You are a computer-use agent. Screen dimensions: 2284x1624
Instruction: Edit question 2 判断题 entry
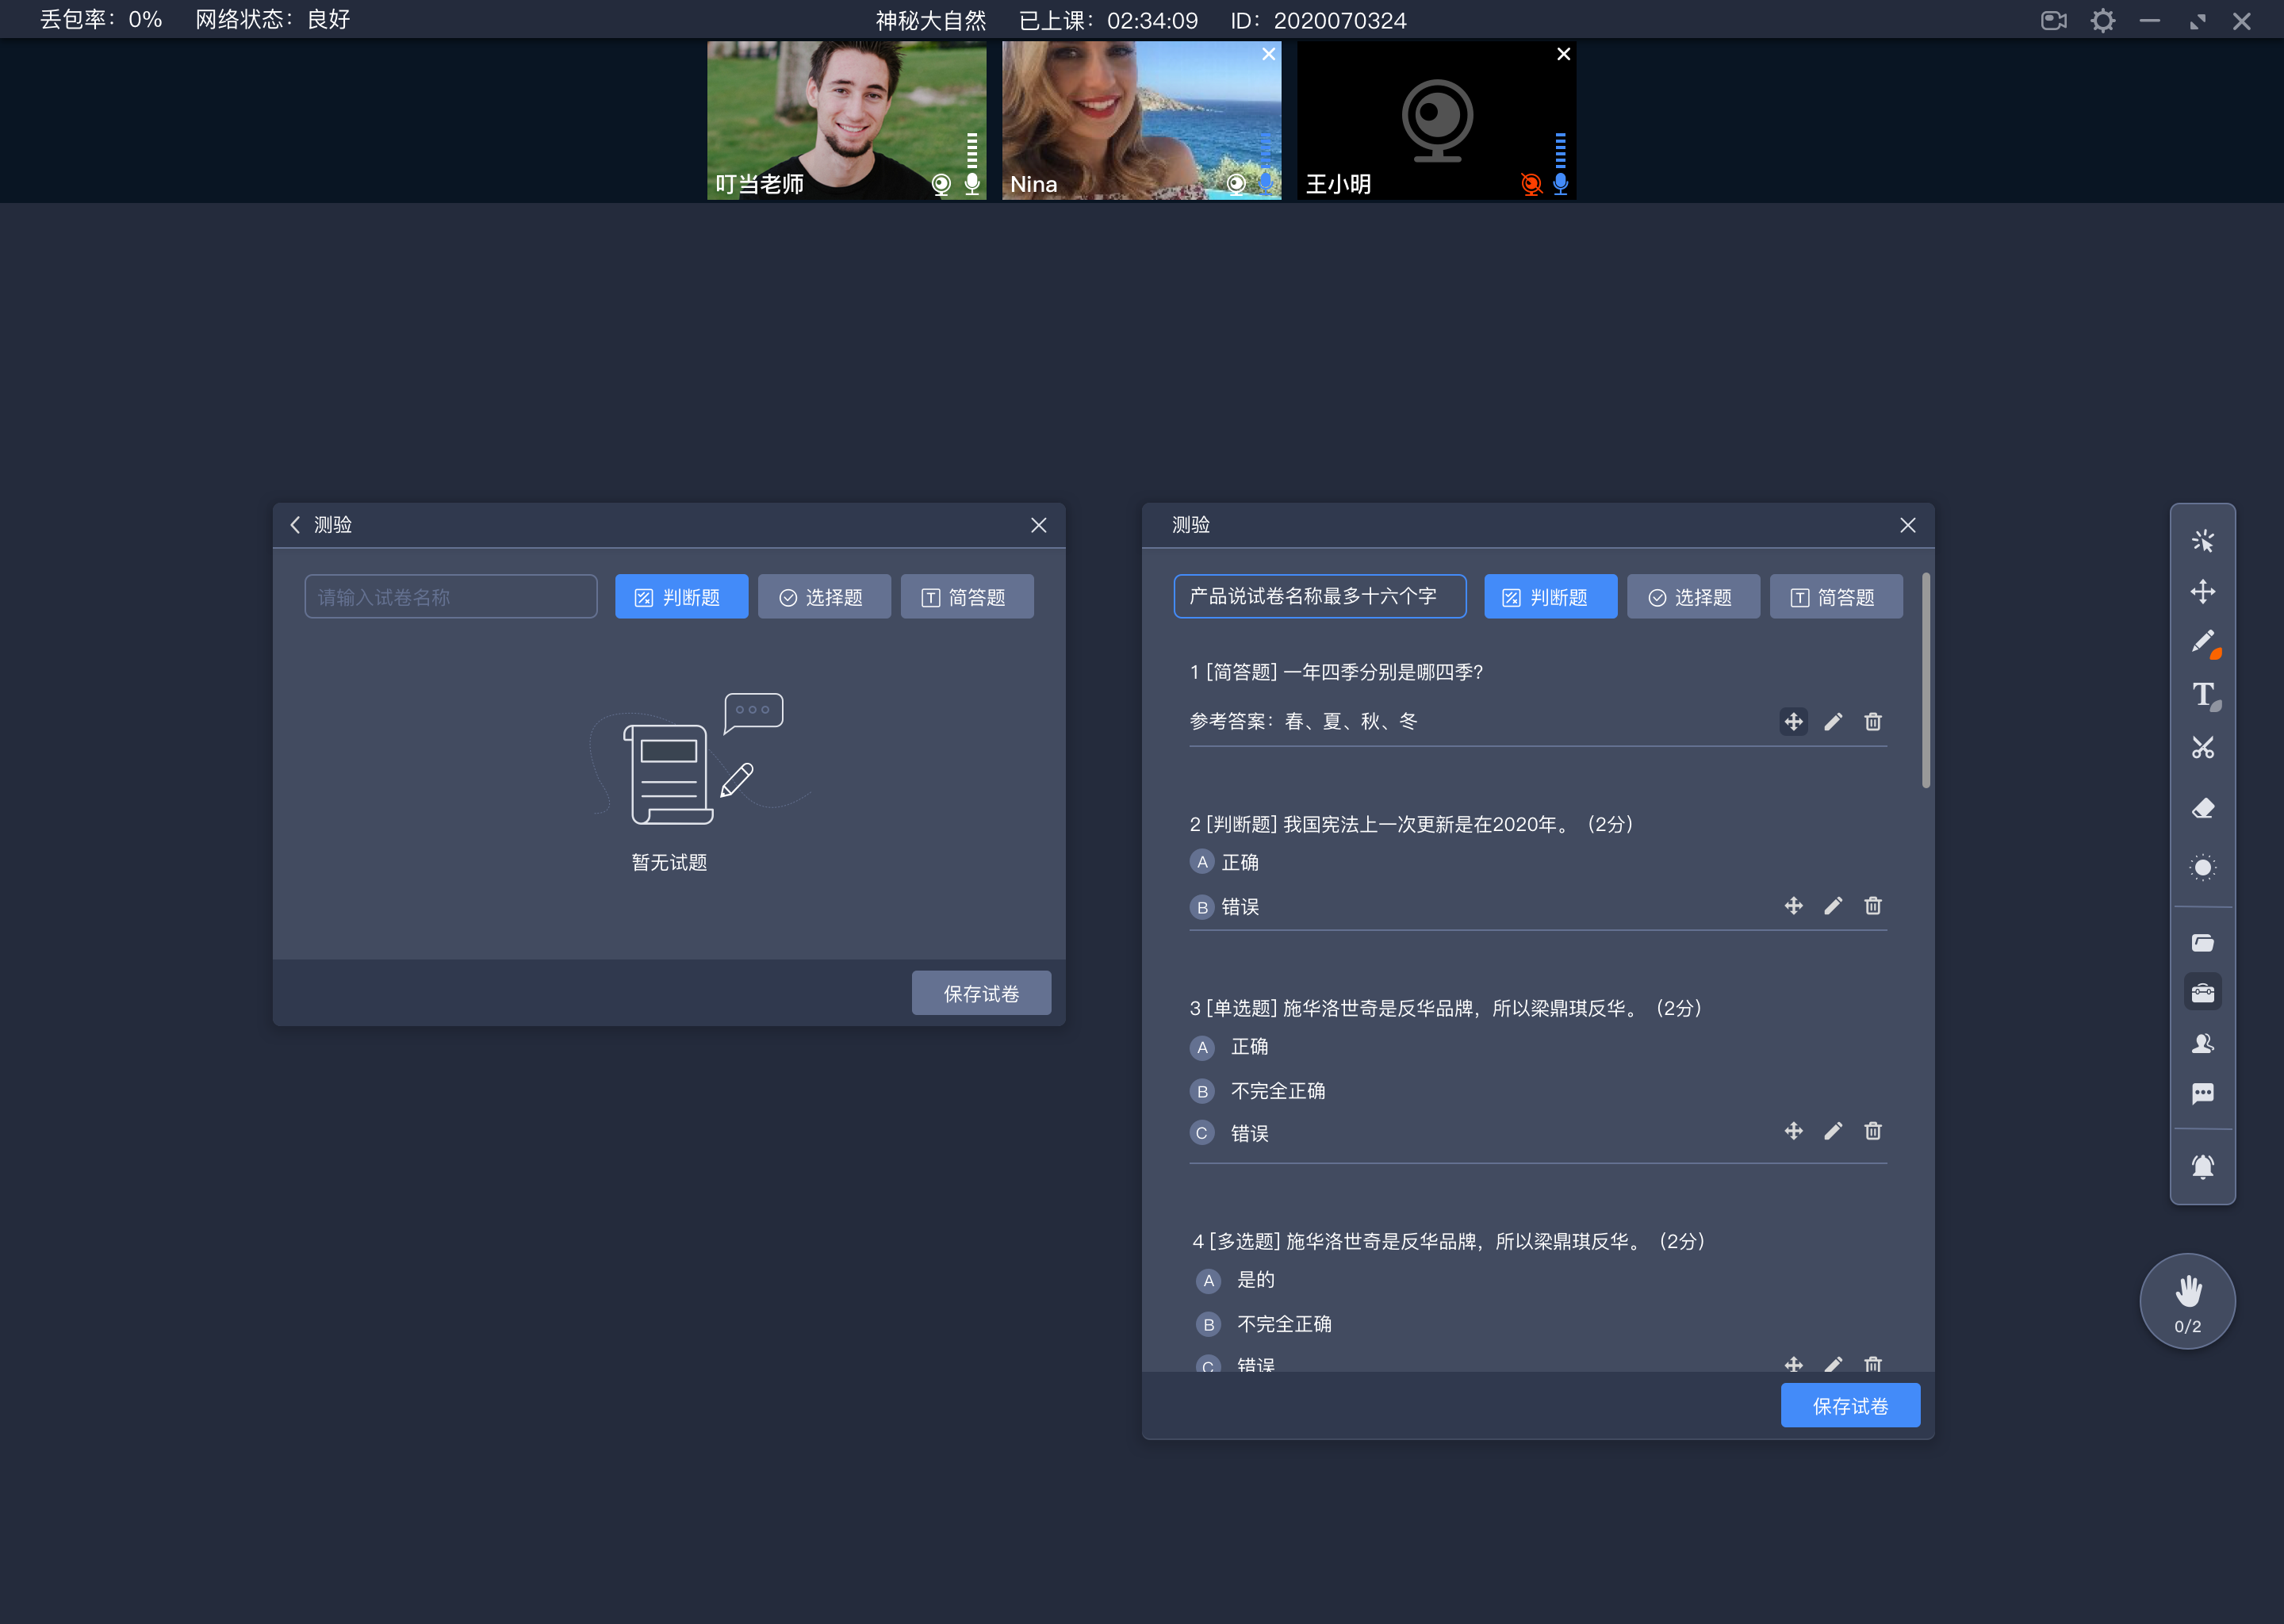point(1833,905)
